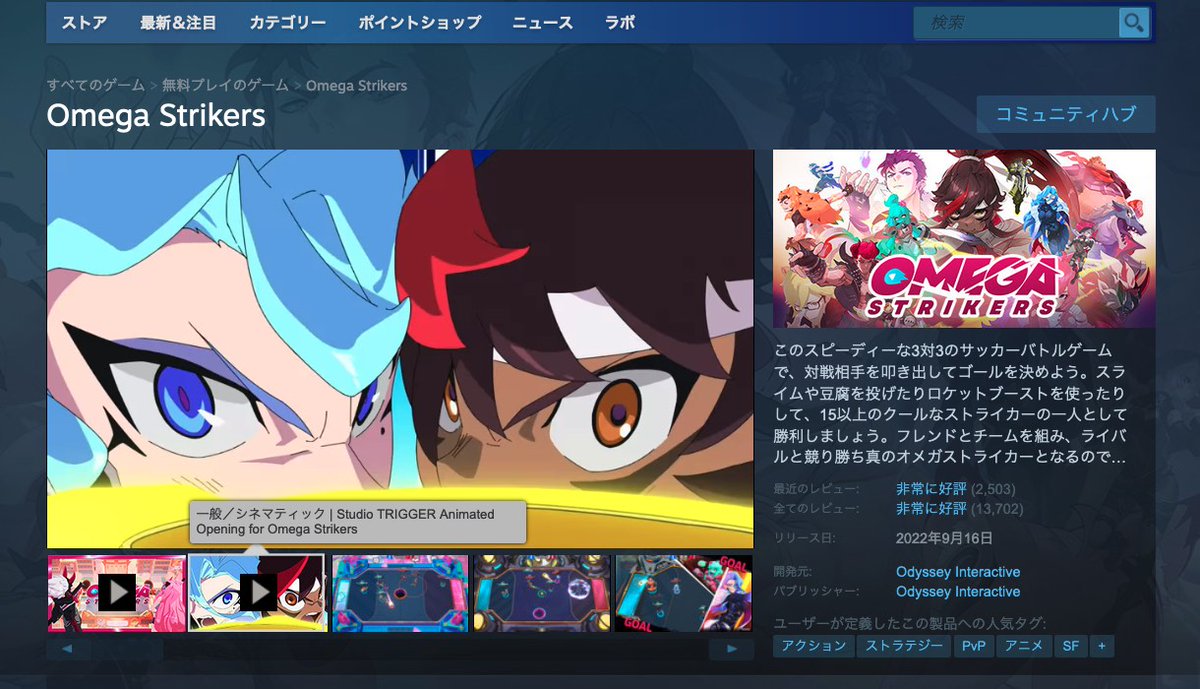Open developer Odyssey Interactive link
The image size is (1200, 689).
pyautogui.click(x=958, y=572)
